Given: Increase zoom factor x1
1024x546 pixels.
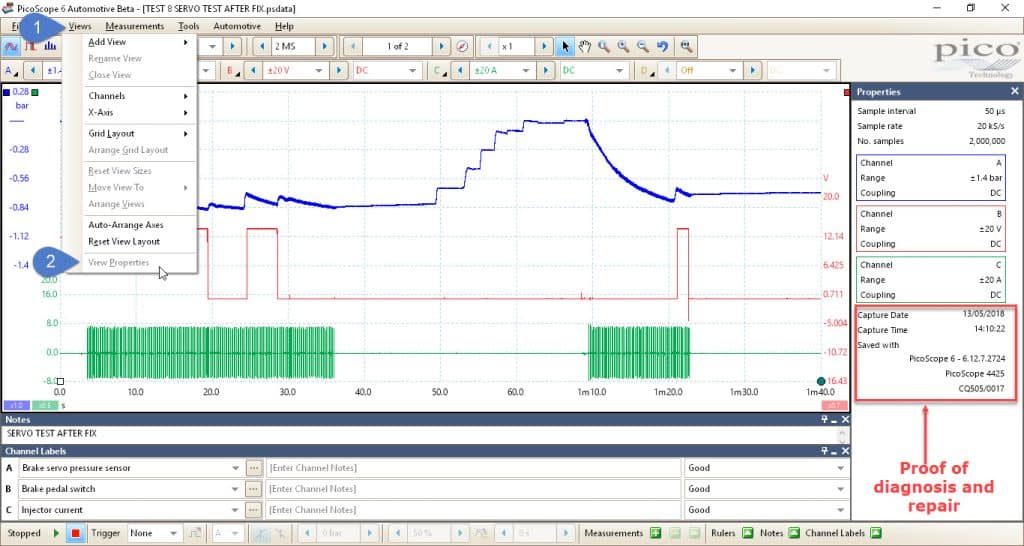Looking at the screenshot, I should coord(544,46).
